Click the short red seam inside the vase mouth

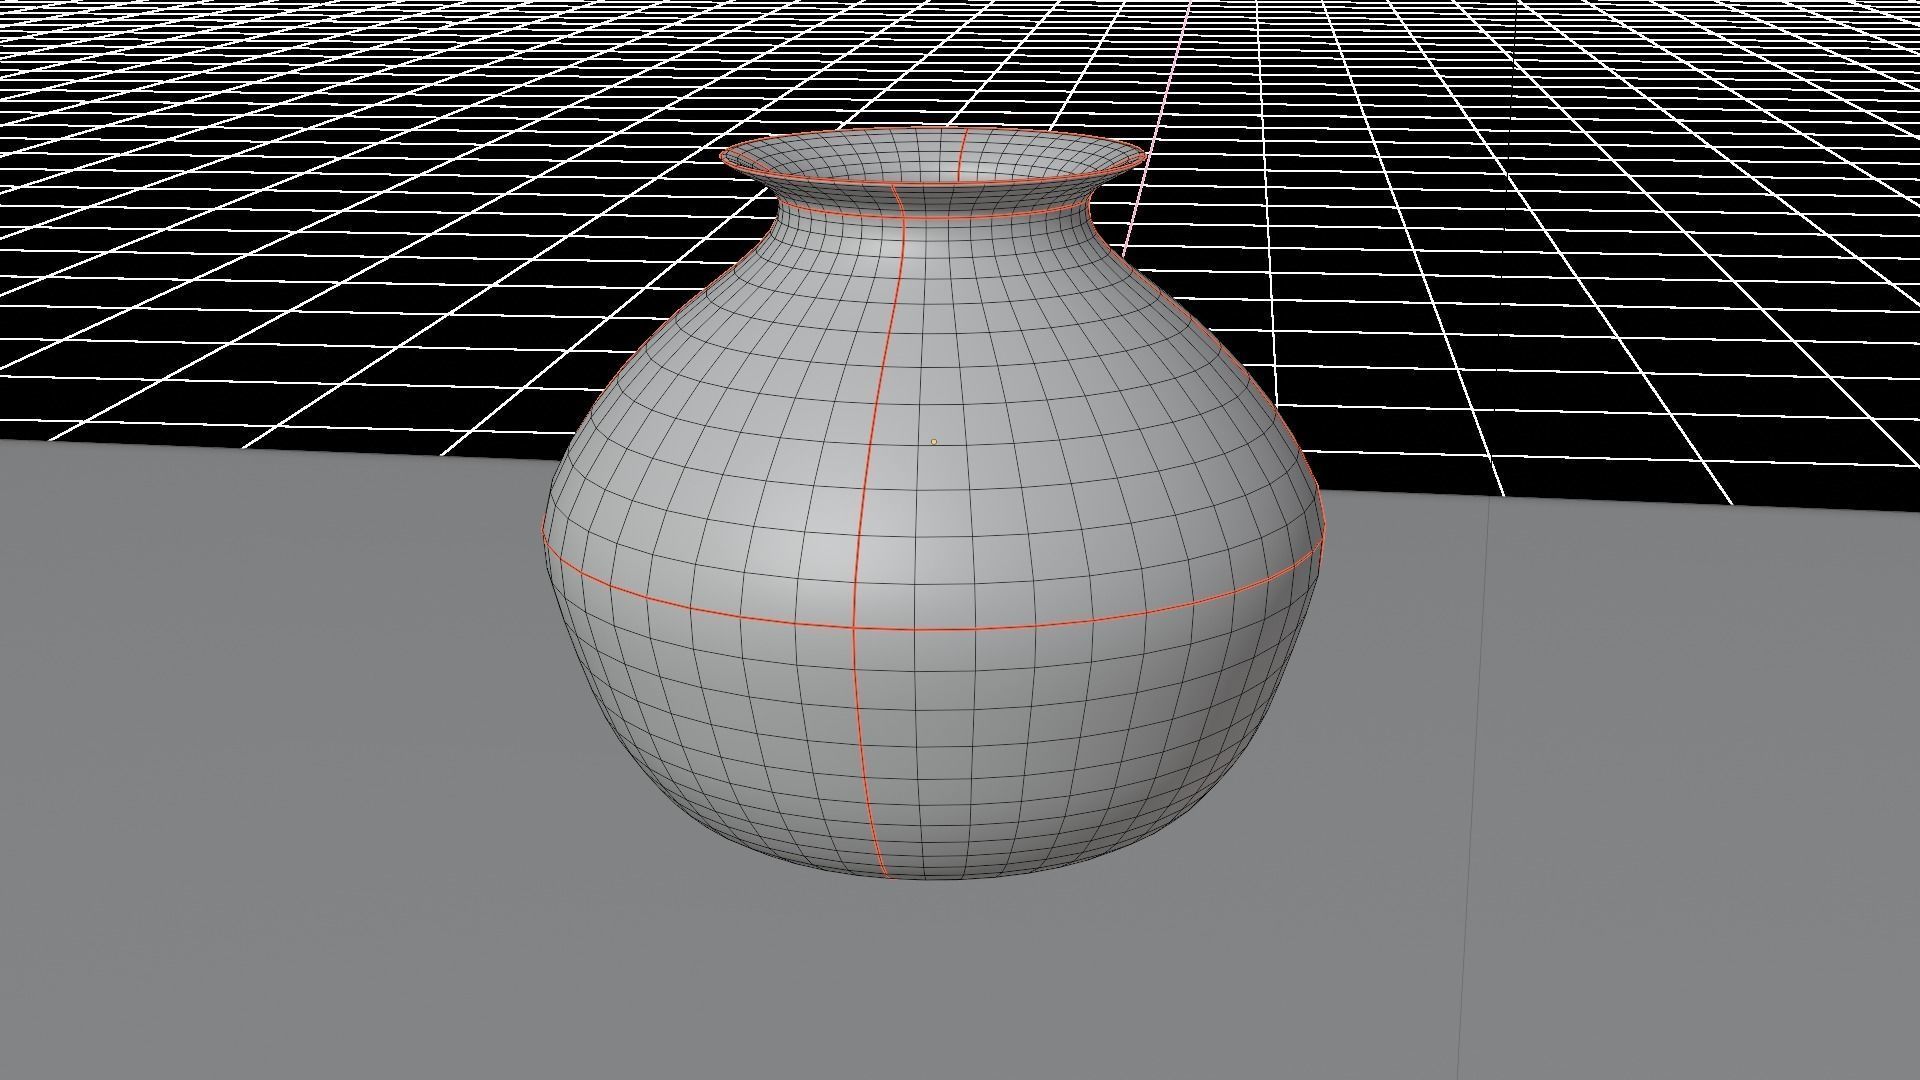[962, 155]
